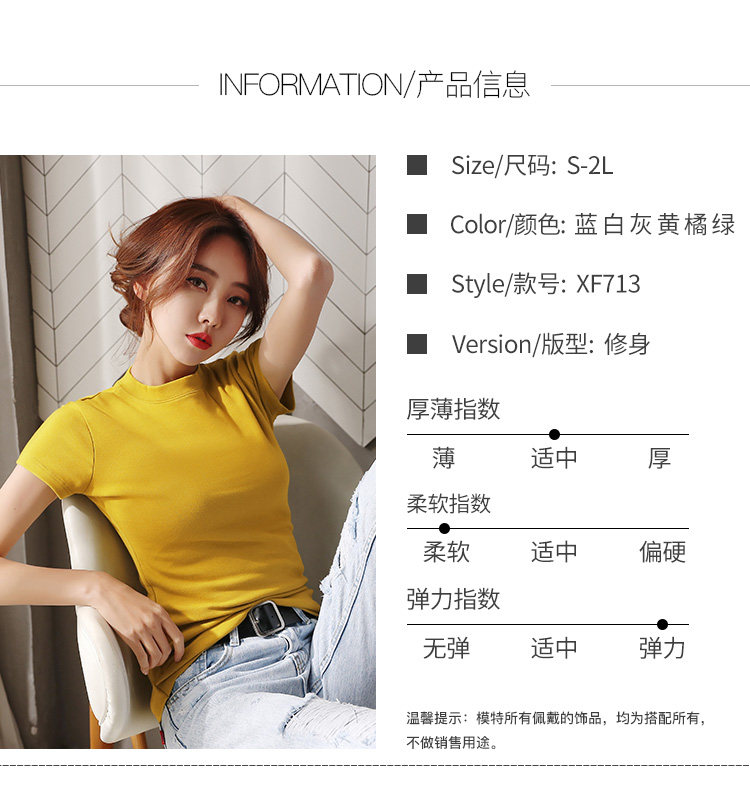750x806 pixels.
Task: Select the 弹力 label under elasticity scale
Action: tap(662, 648)
